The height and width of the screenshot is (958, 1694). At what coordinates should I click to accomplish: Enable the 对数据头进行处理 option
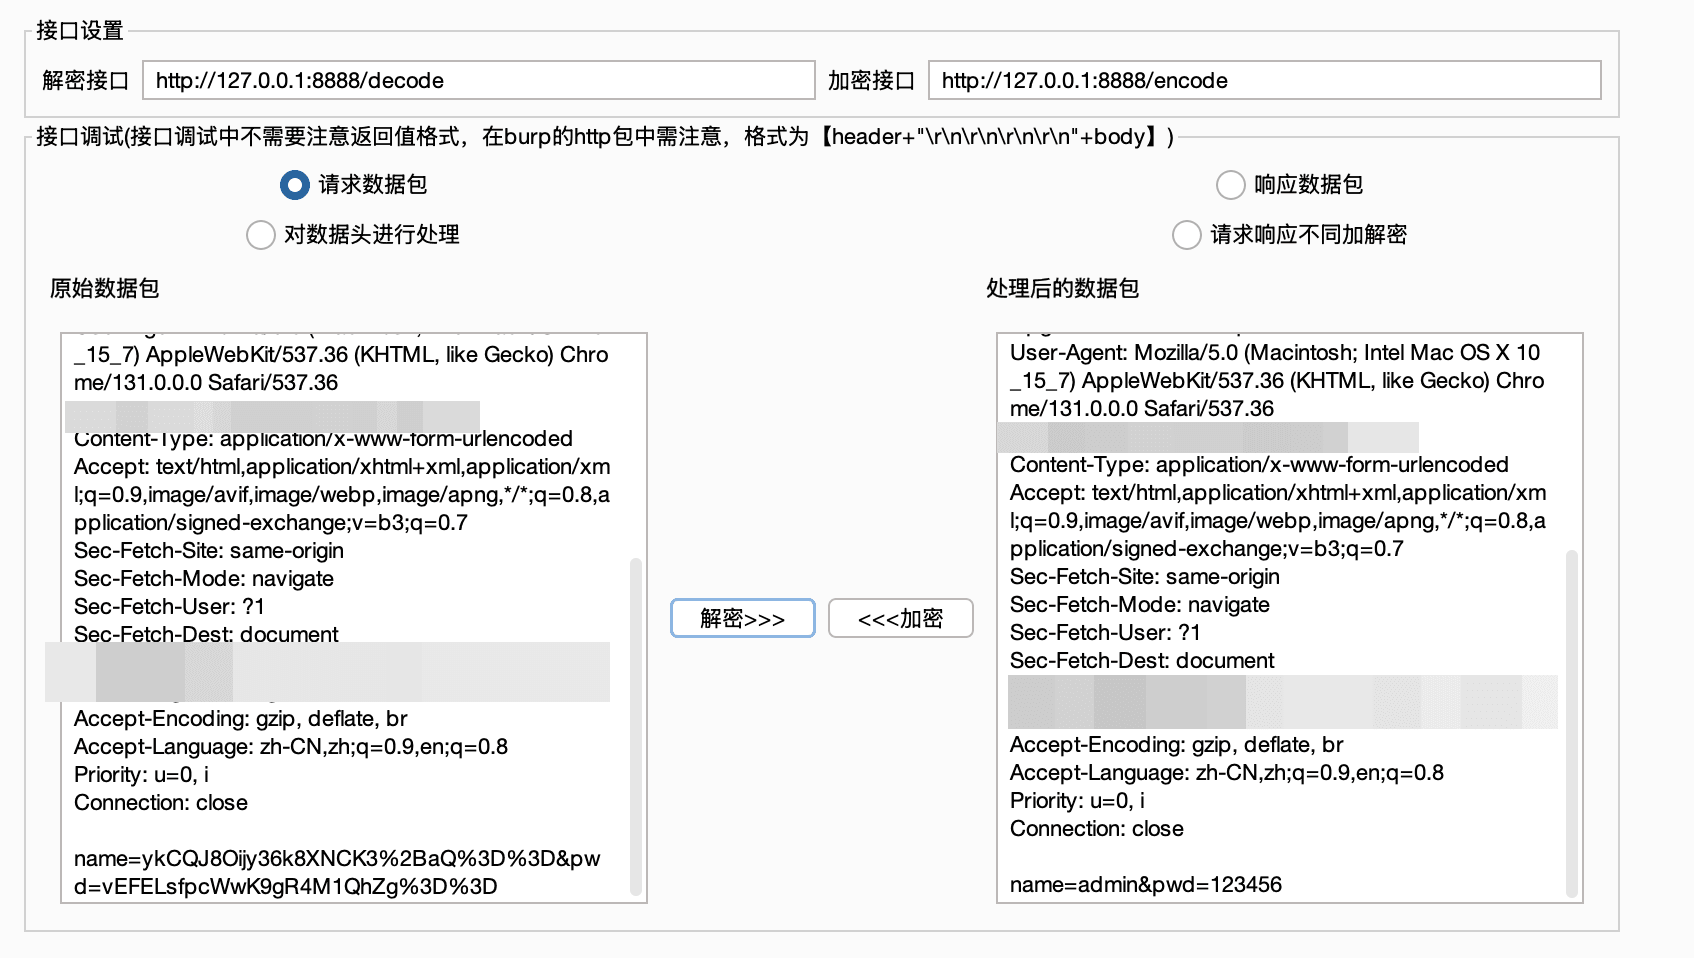tap(260, 235)
